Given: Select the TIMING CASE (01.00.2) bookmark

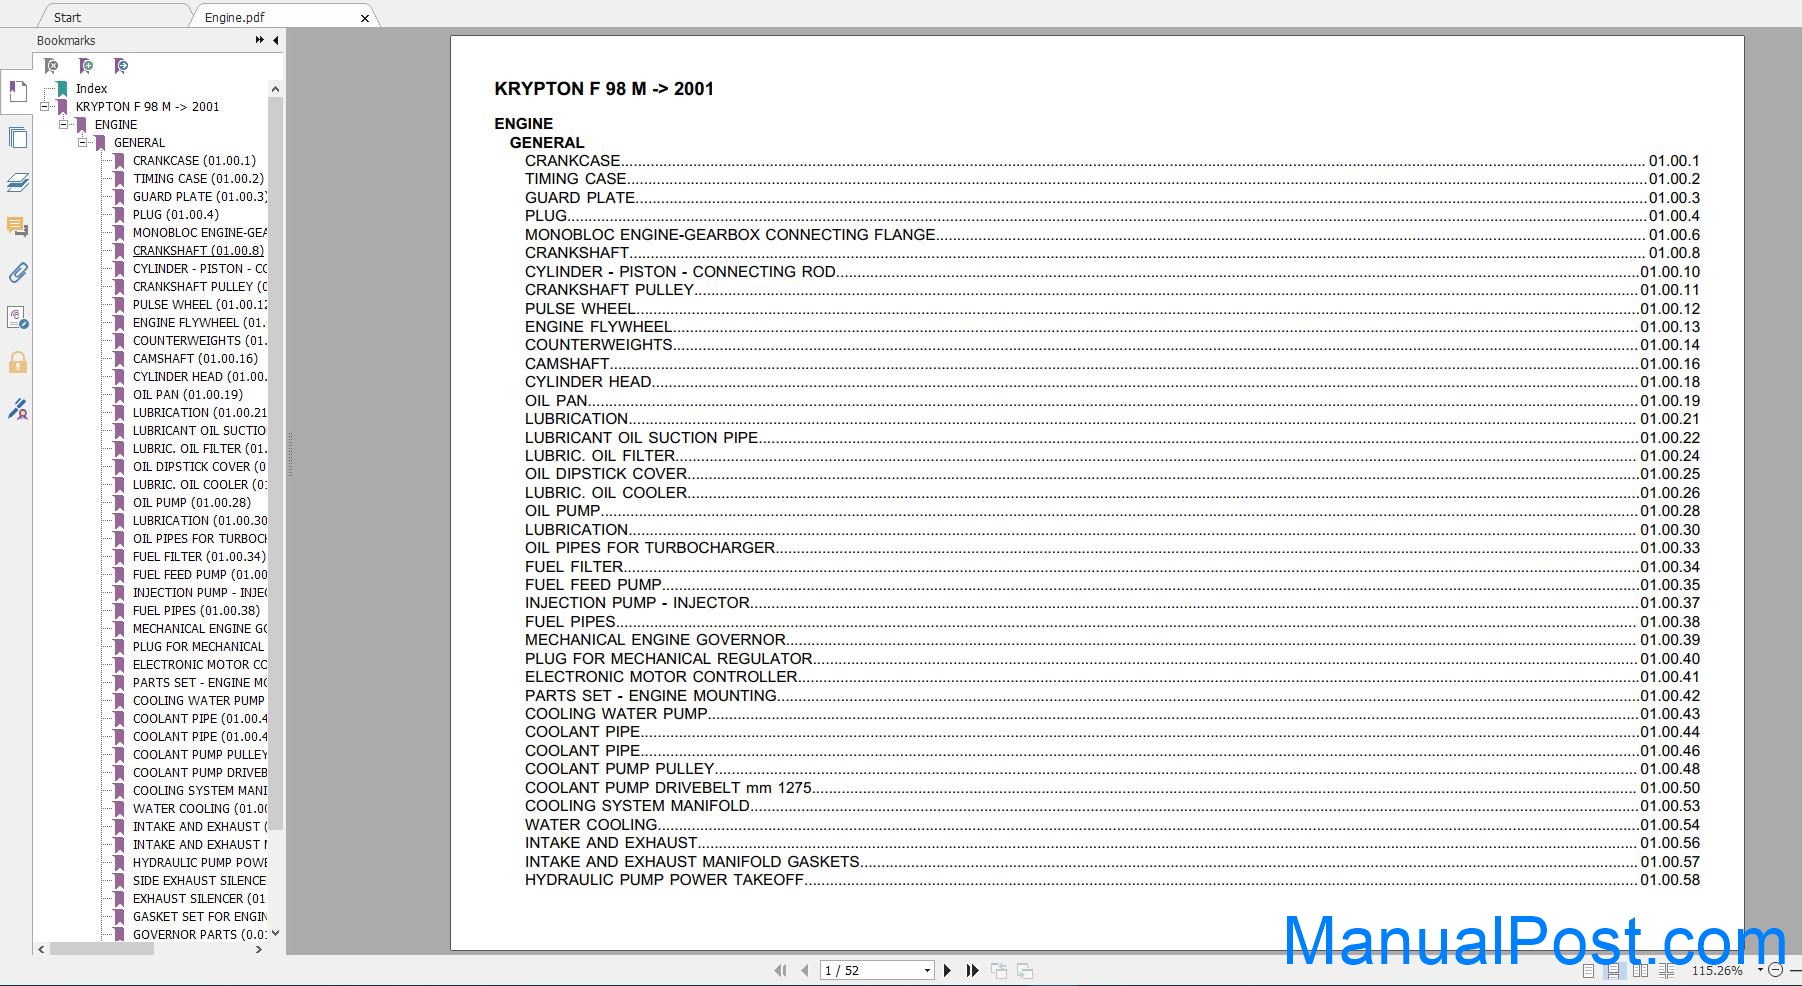Looking at the screenshot, I should click(x=198, y=178).
